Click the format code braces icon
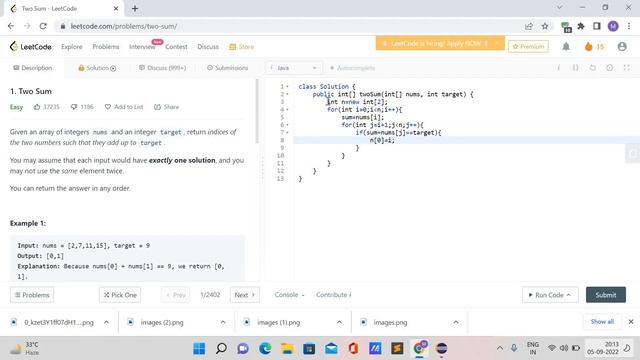Image resolution: width=640 pixels, height=360 pixels. click(575, 68)
